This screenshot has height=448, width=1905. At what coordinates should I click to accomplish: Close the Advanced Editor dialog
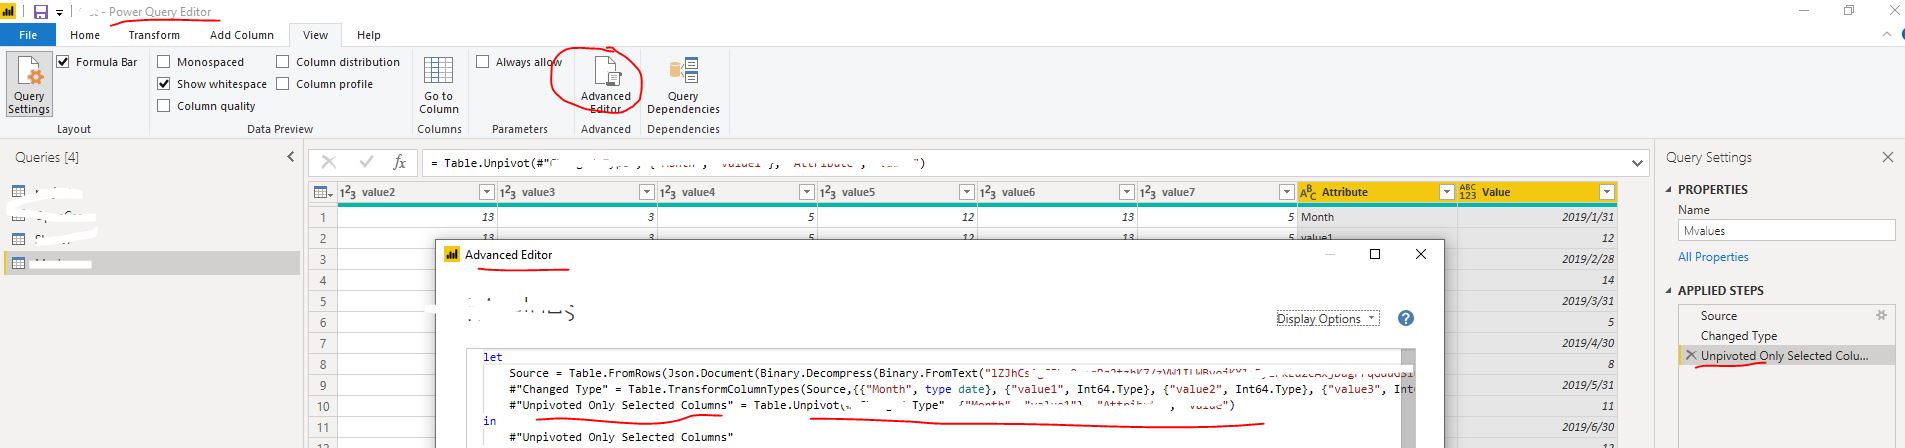point(1420,254)
